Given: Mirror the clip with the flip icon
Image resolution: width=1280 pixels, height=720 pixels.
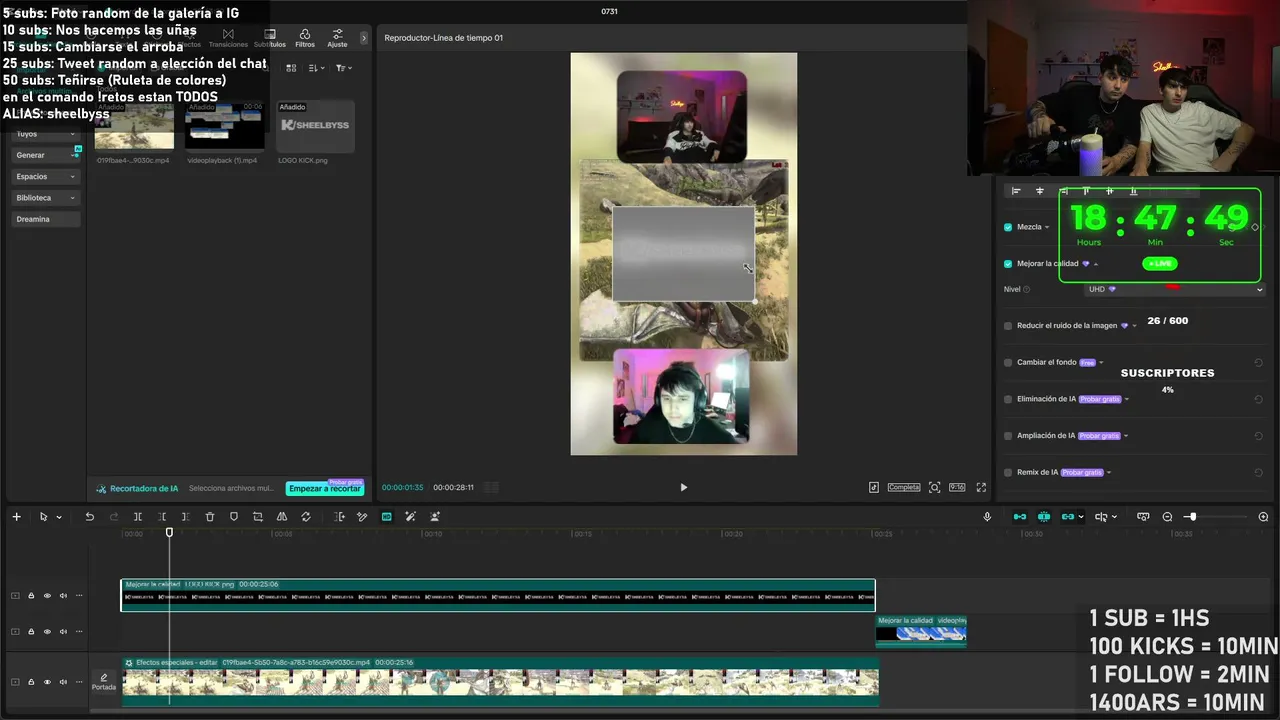Looking at the screenshot, I should [x=282, y=517].
